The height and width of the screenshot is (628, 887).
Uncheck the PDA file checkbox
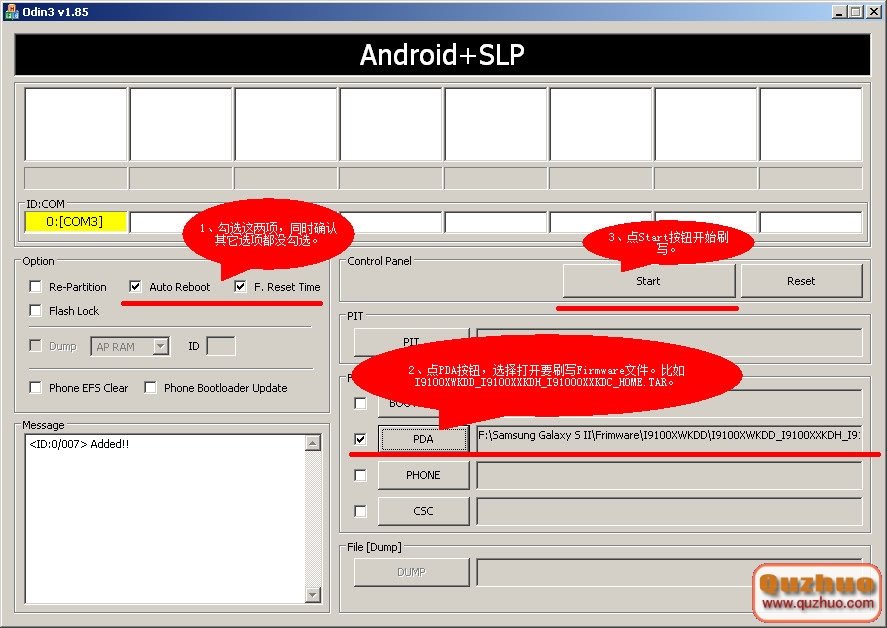click(360, 439)
